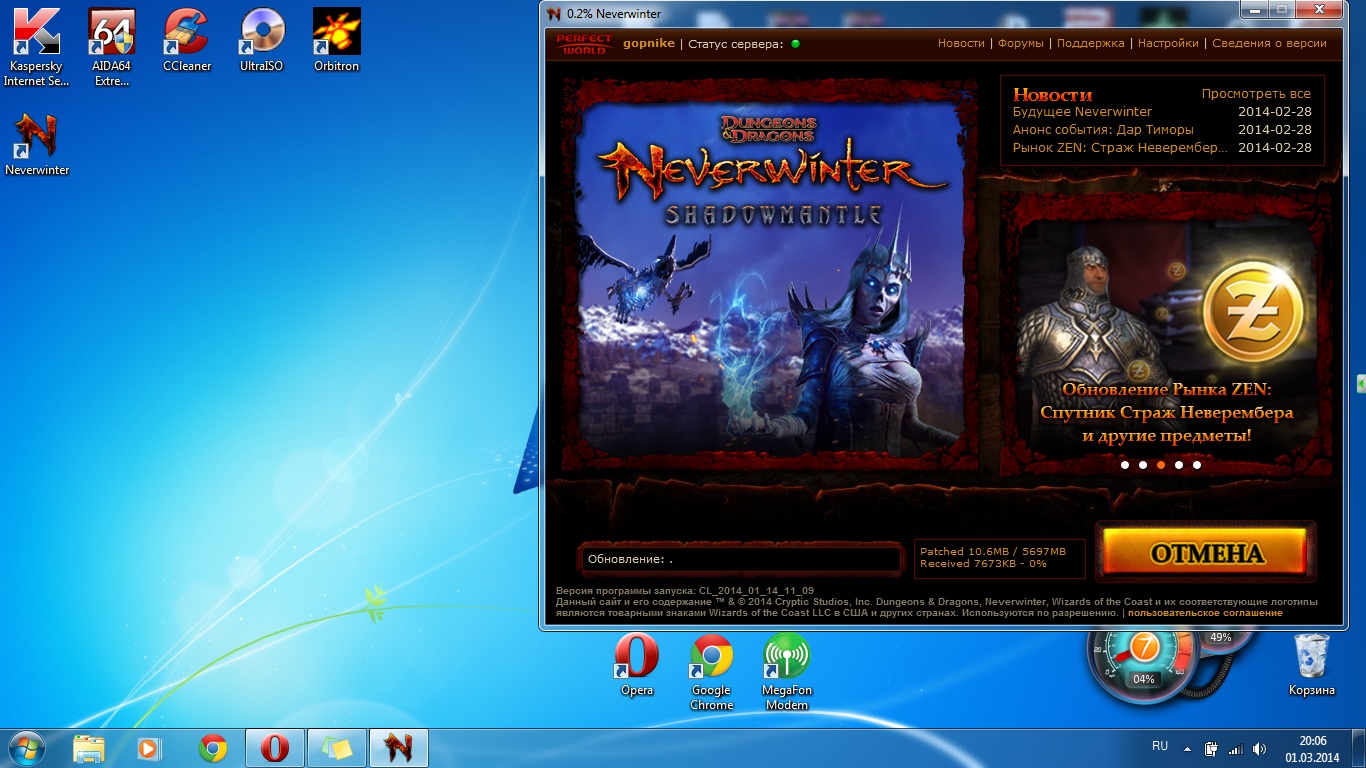Open the power battery tray icon
Screen dimensions: 1366x768
[1211, 748]
